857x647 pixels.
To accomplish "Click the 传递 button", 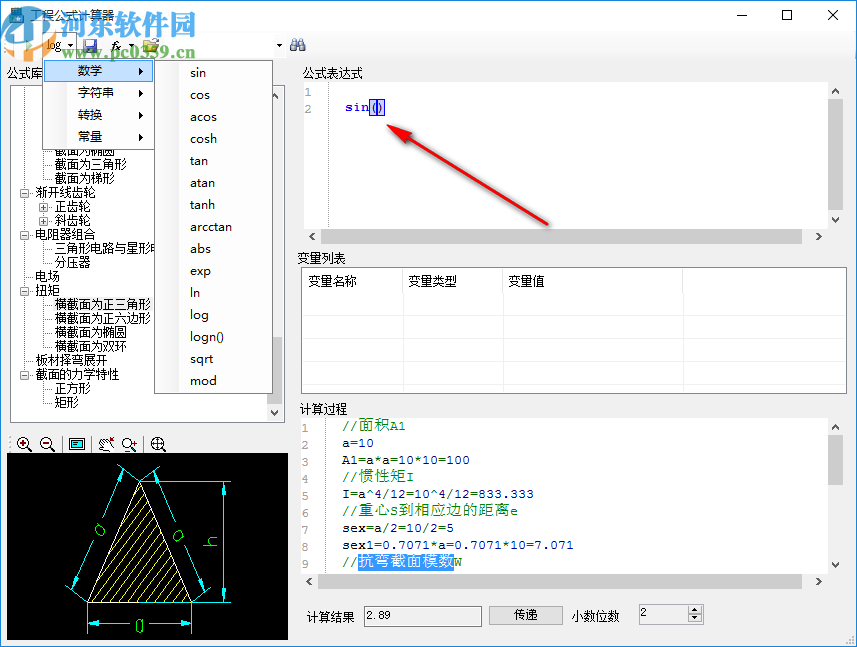I will (526, 615).
